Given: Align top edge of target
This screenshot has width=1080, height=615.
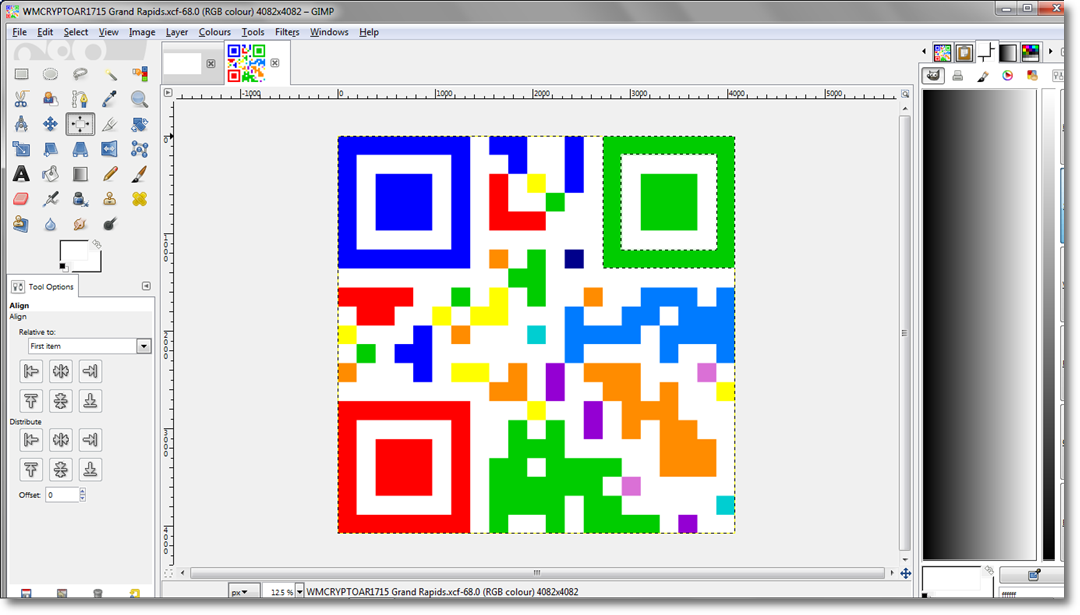Looking at the screenshot, I should coord(31,401).
